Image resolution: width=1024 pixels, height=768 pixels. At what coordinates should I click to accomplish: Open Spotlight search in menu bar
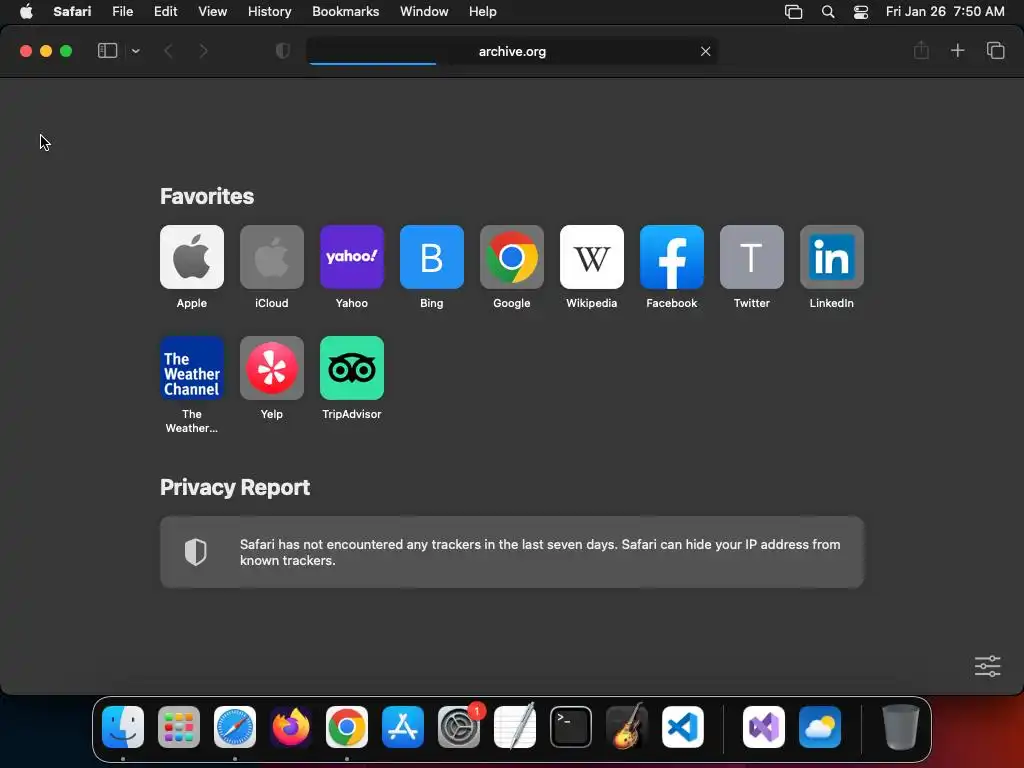(828, 12)
